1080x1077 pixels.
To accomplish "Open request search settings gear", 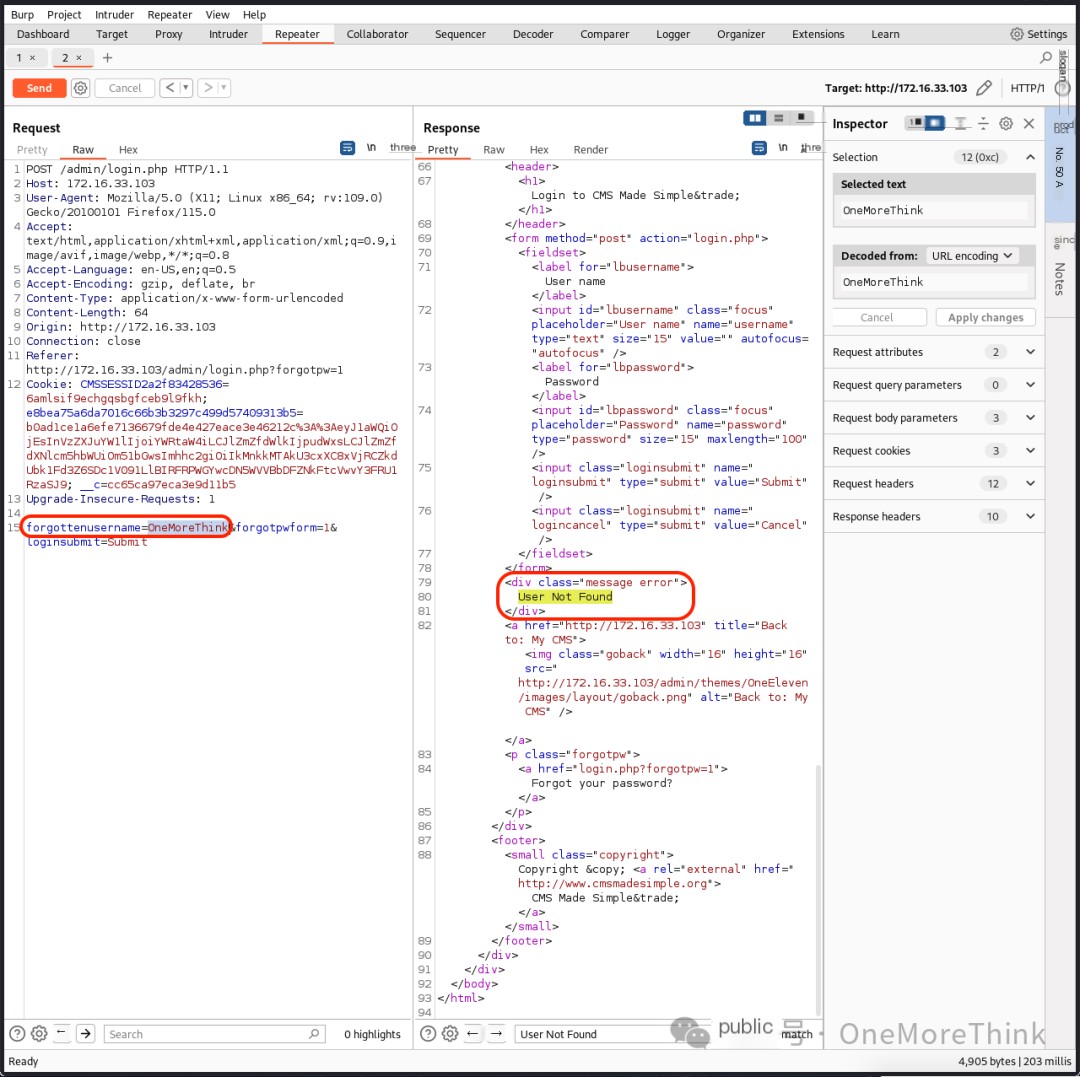I will tap(39, 1034).
